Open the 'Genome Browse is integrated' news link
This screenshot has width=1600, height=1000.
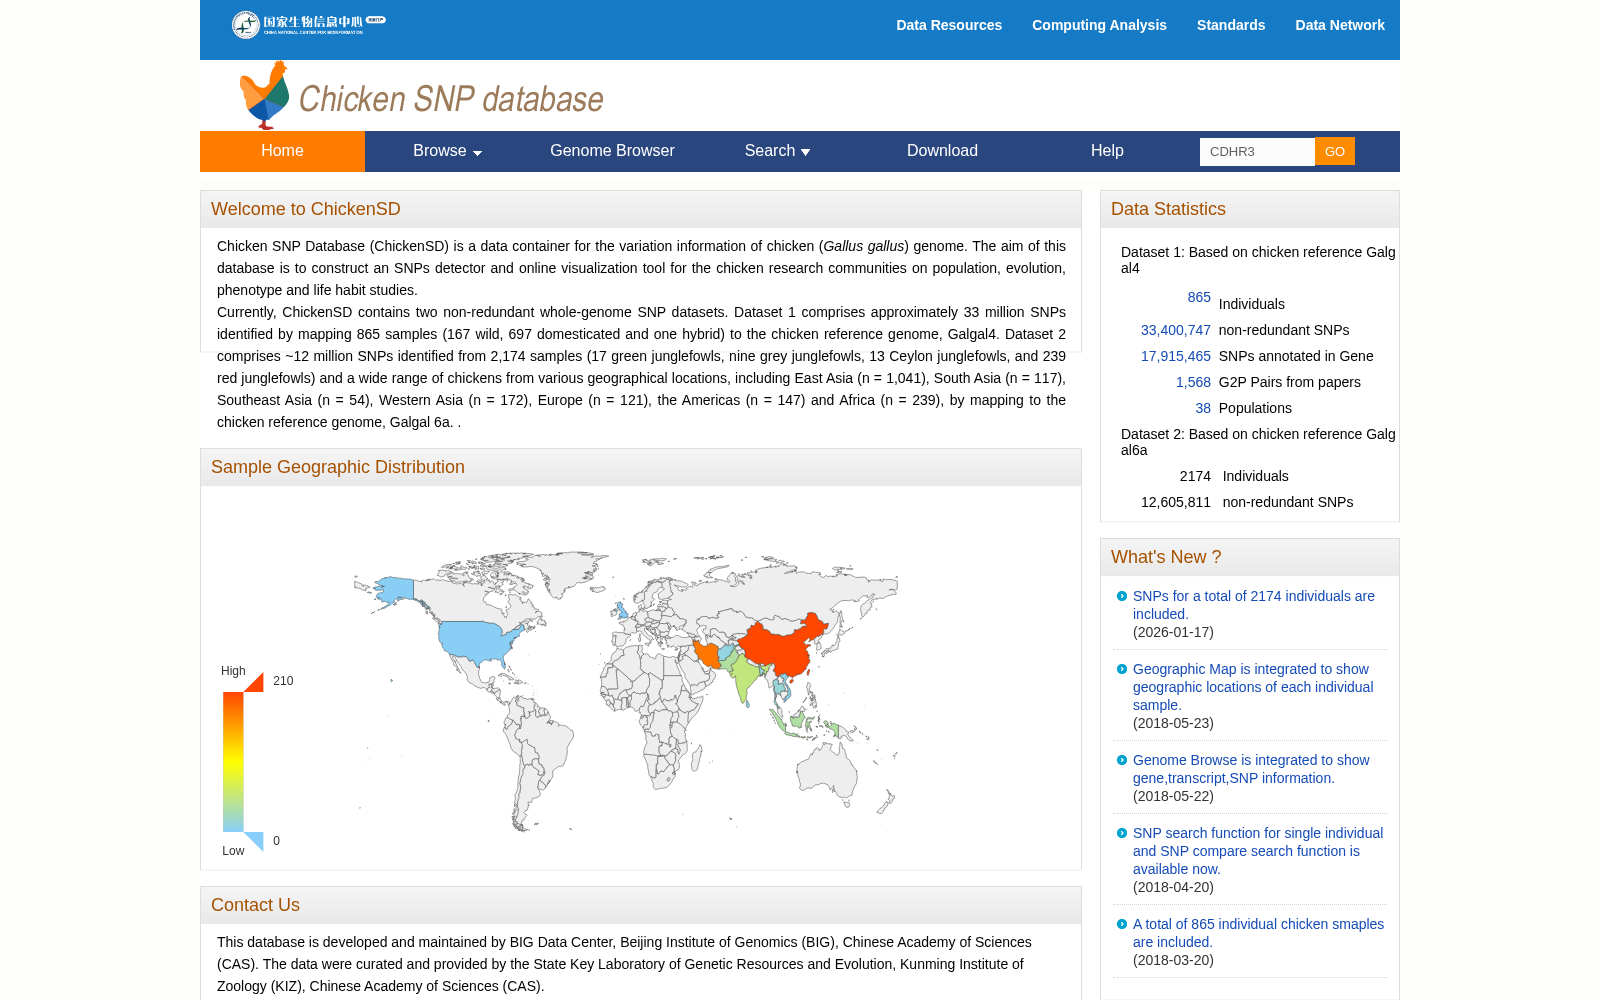pos(1251,769)
